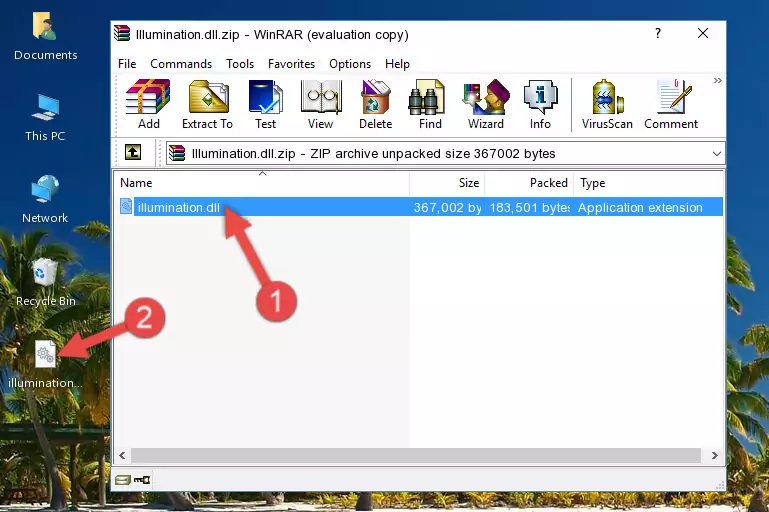
Task: Start the VirusScan tool
Action: [607, 104]
